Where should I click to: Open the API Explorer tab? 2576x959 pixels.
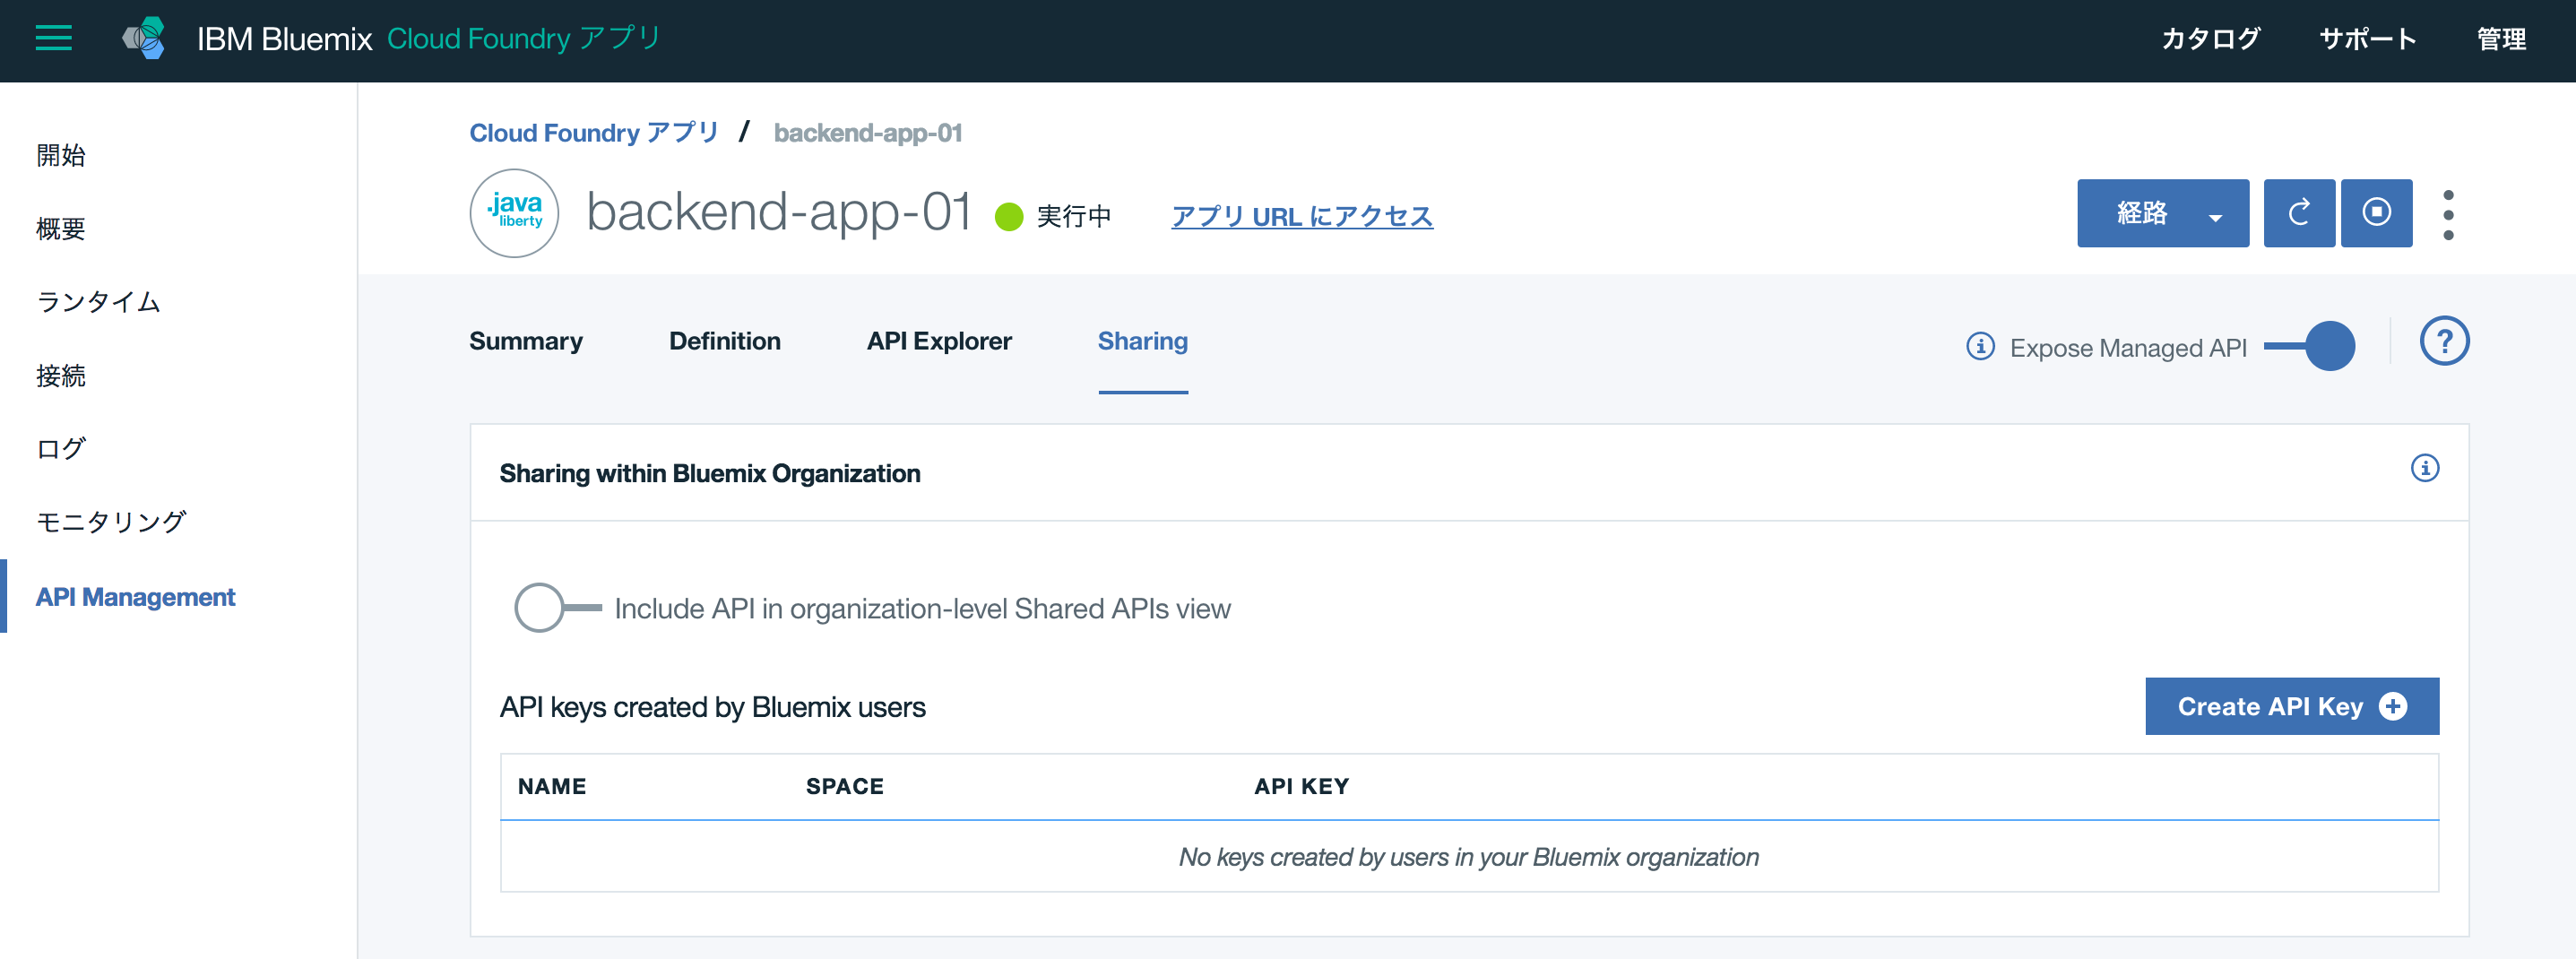(939, 341)
